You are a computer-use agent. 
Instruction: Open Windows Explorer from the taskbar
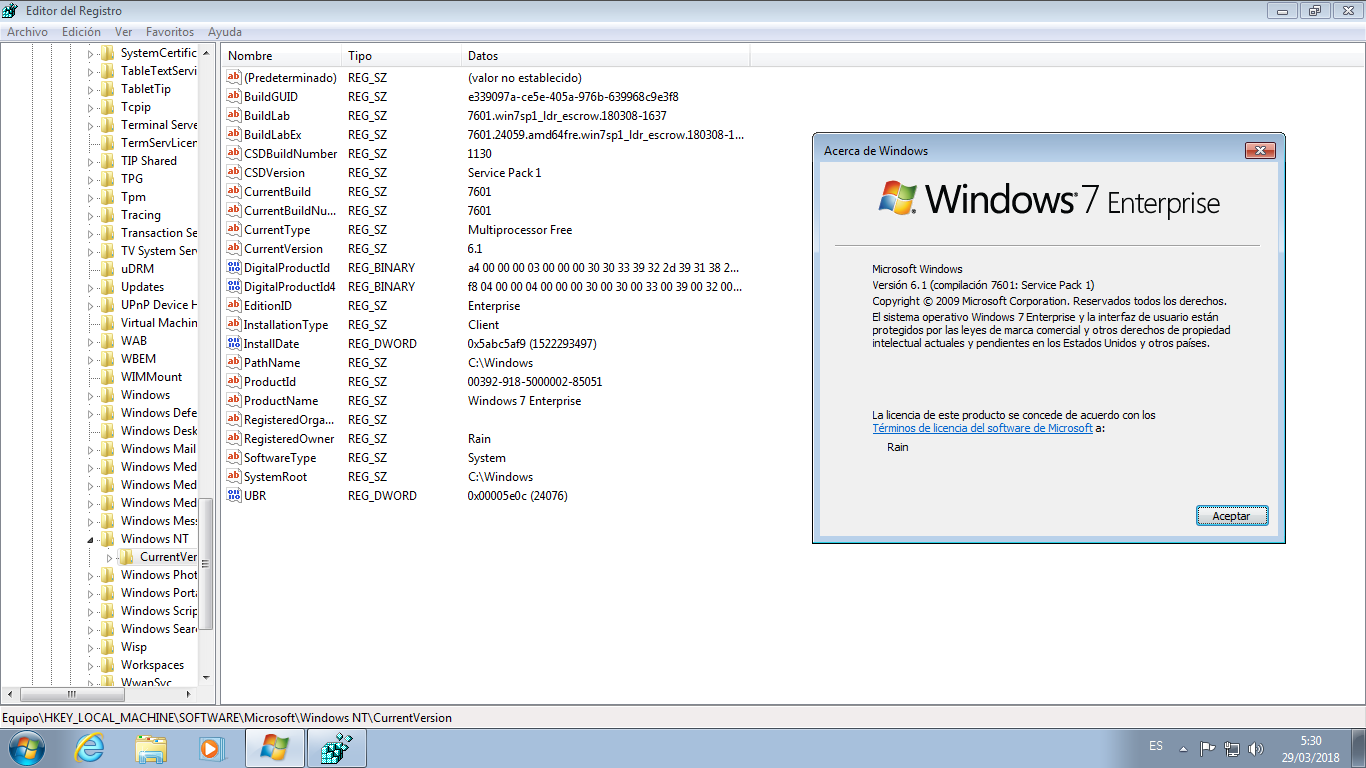[151, 748]
